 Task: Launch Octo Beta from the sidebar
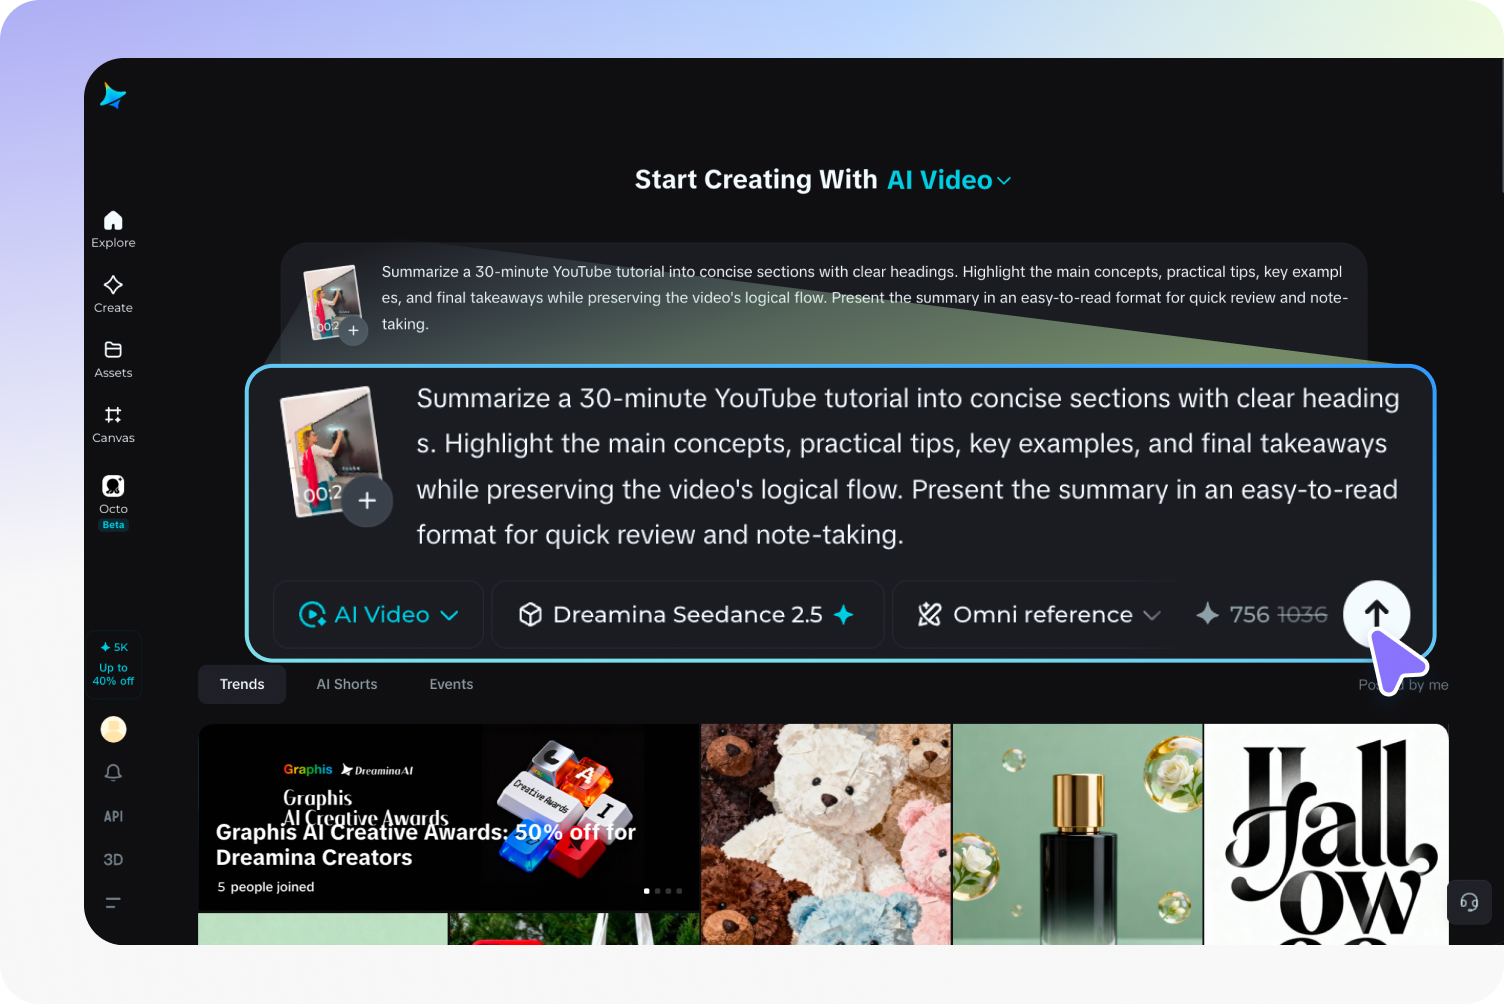pos(113,501)
